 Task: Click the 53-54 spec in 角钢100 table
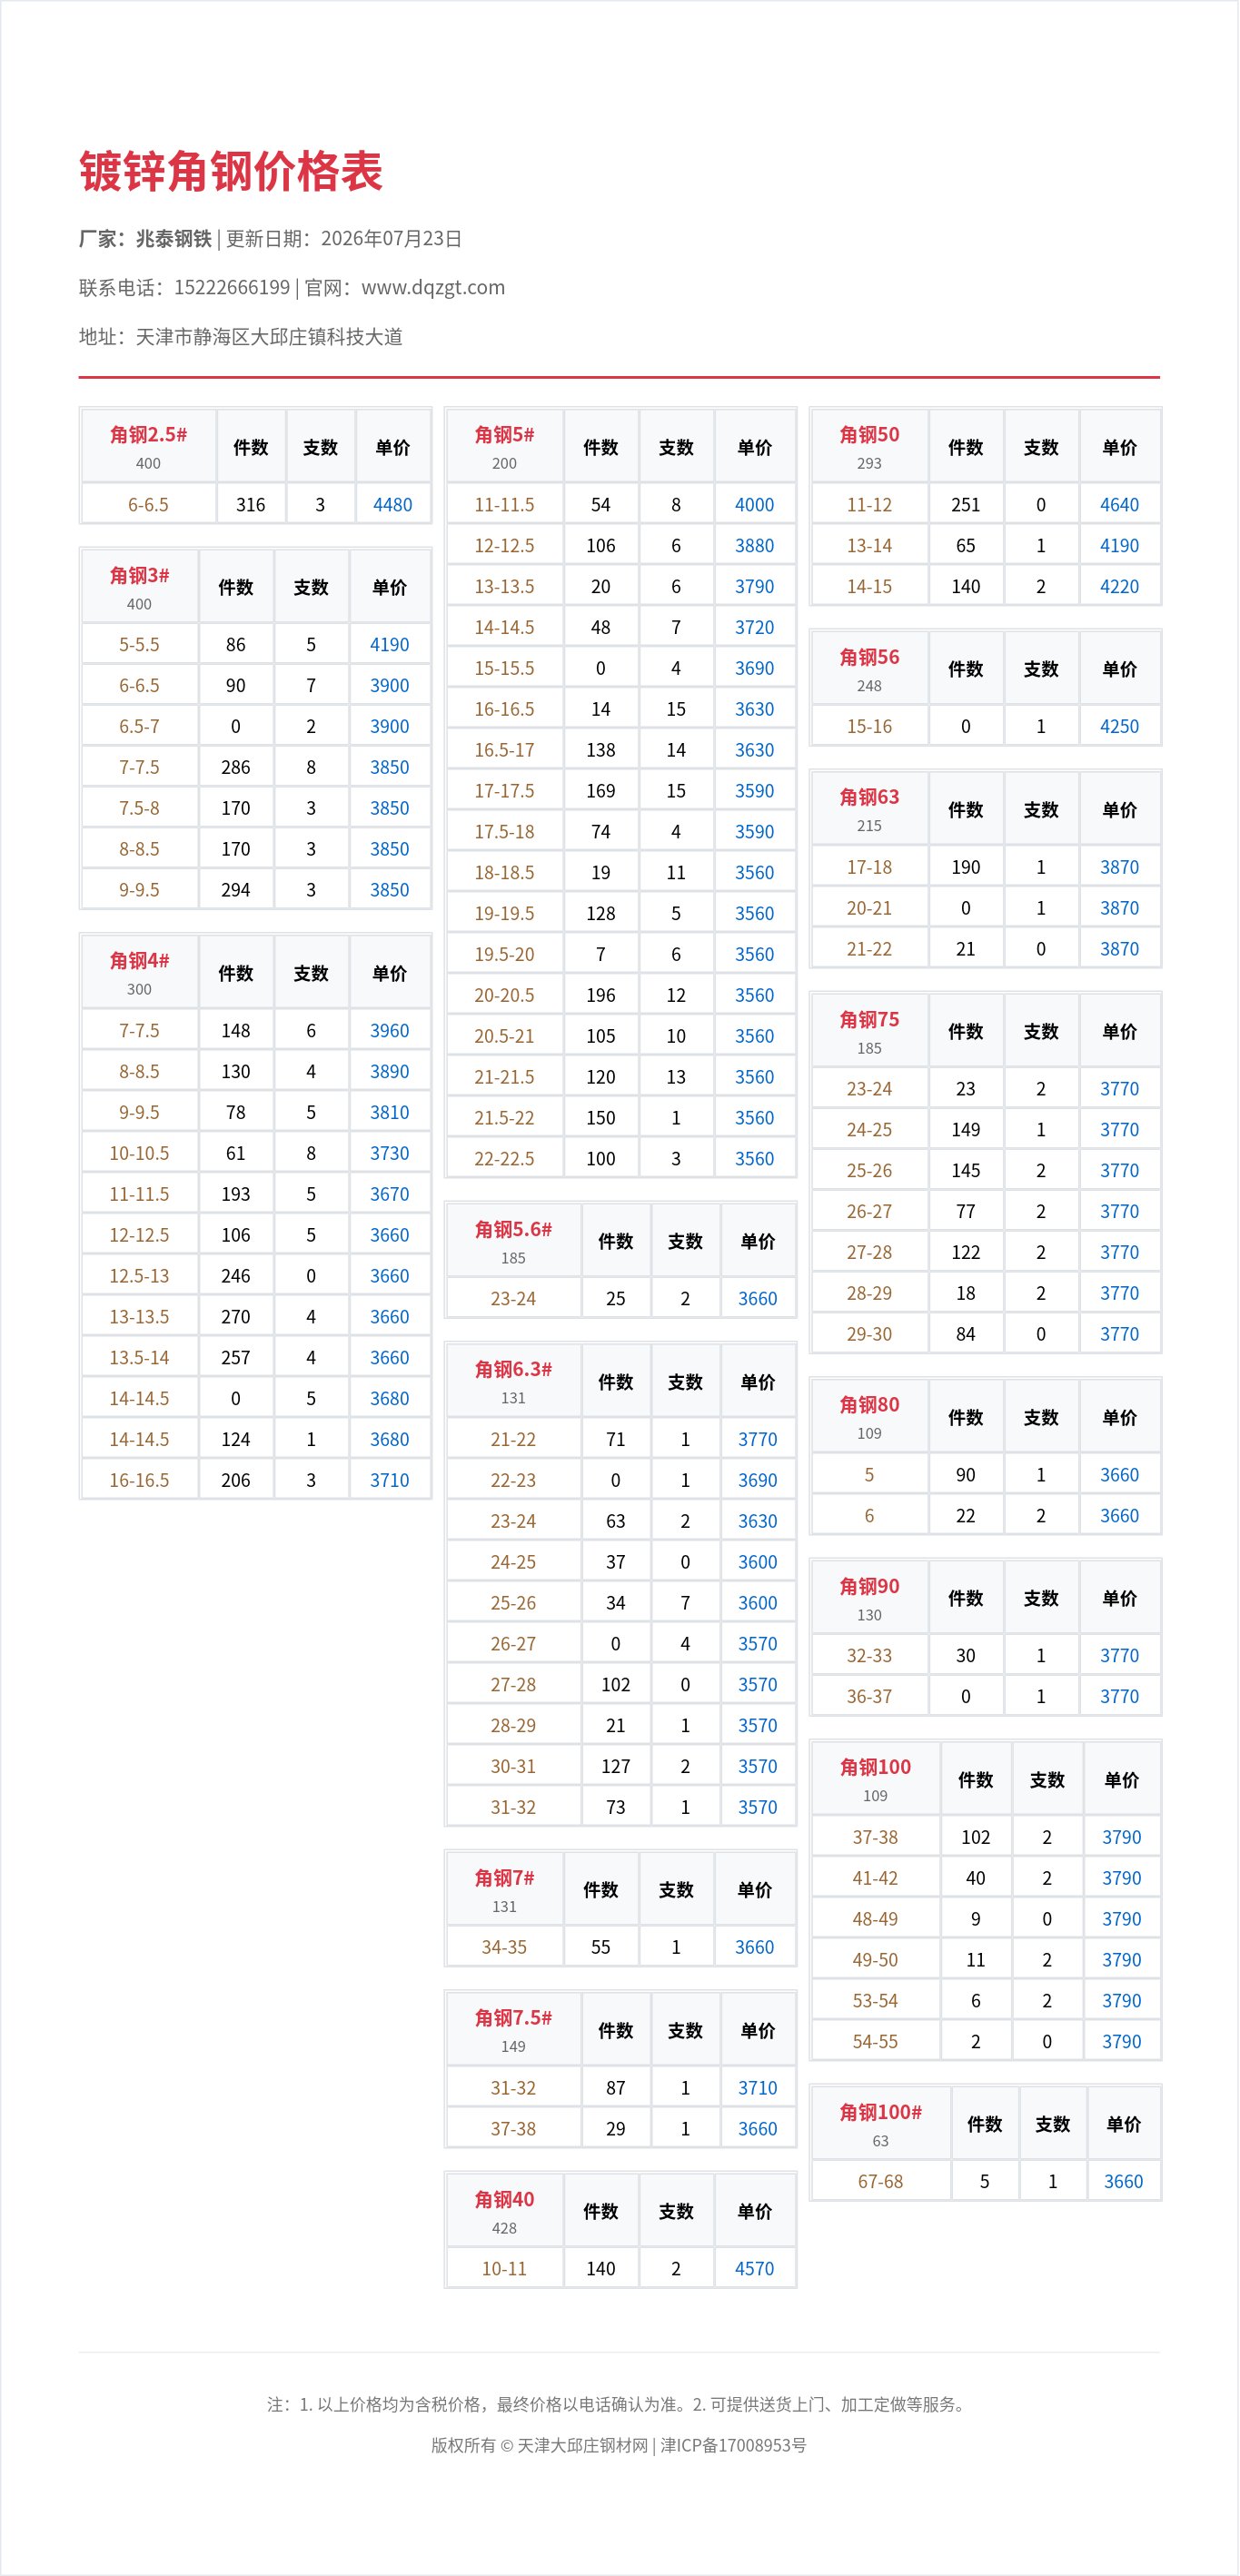click(x=875, y=2000)
